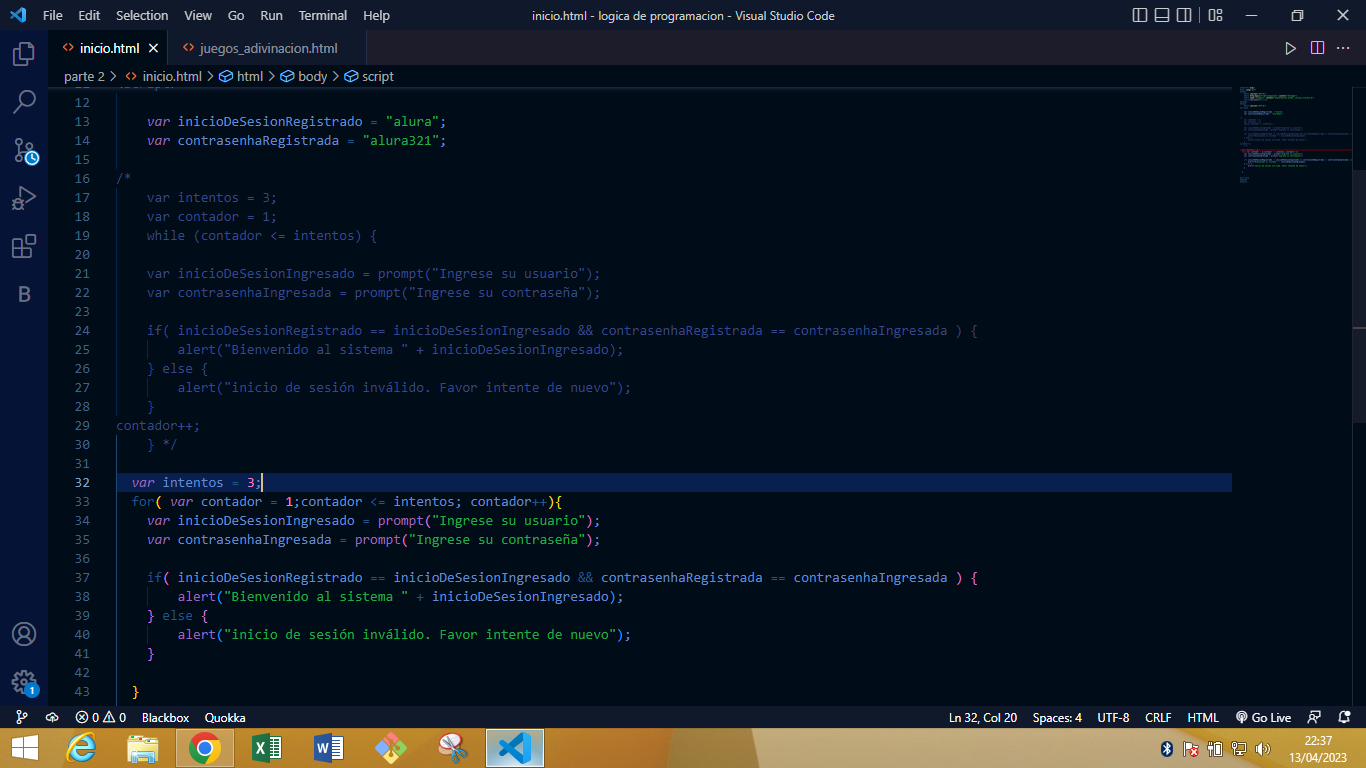Click Quokka in the status bar
The width and height of the screenshot is (1366, 768).
225,717
